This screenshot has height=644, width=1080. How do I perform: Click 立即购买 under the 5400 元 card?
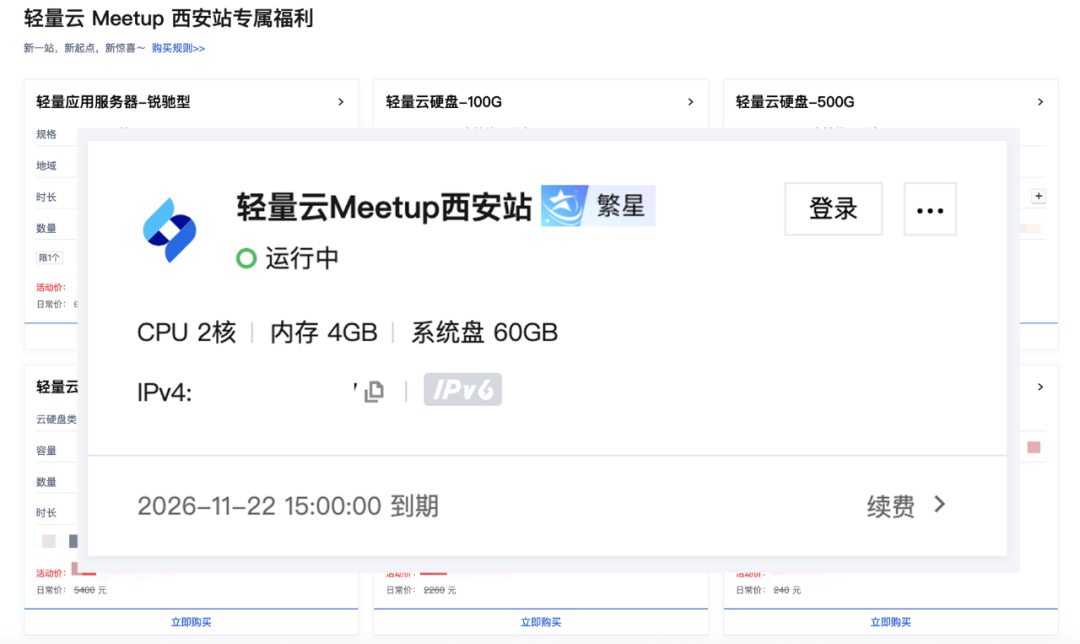pos(191,622)
